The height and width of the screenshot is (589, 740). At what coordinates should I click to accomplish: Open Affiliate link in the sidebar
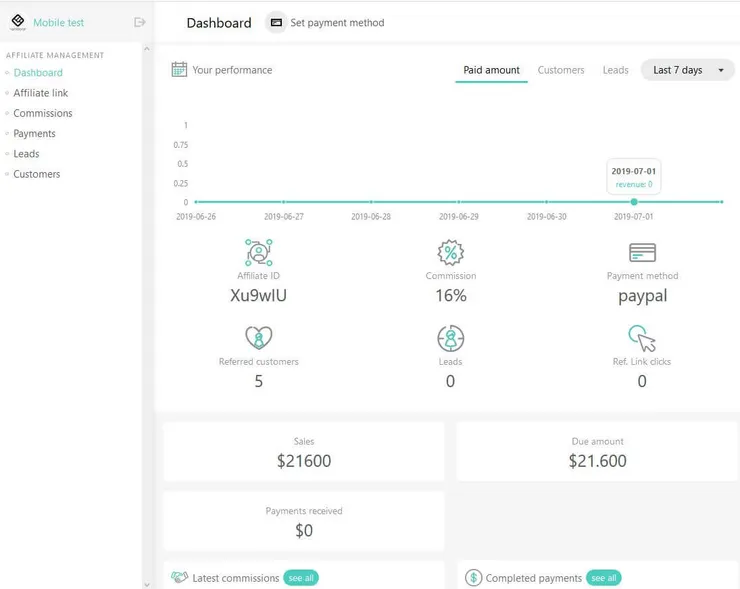41,93
